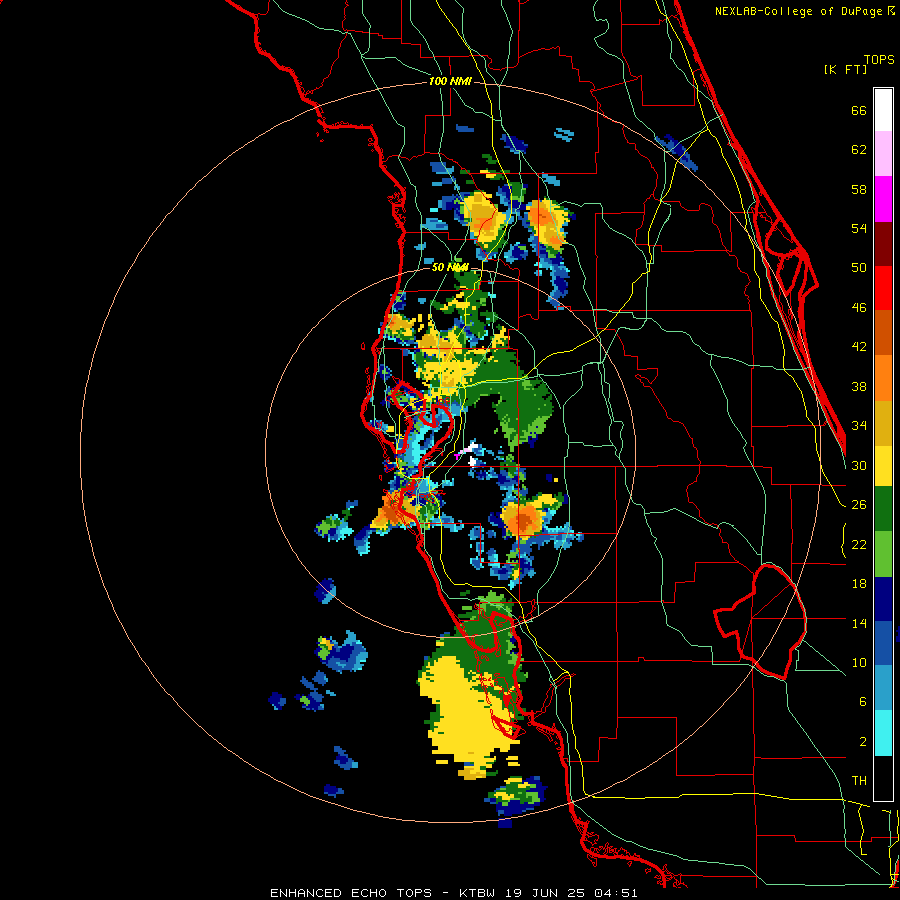Click the 54 legend value
The image size is (900, 900).
click(859, 228)
